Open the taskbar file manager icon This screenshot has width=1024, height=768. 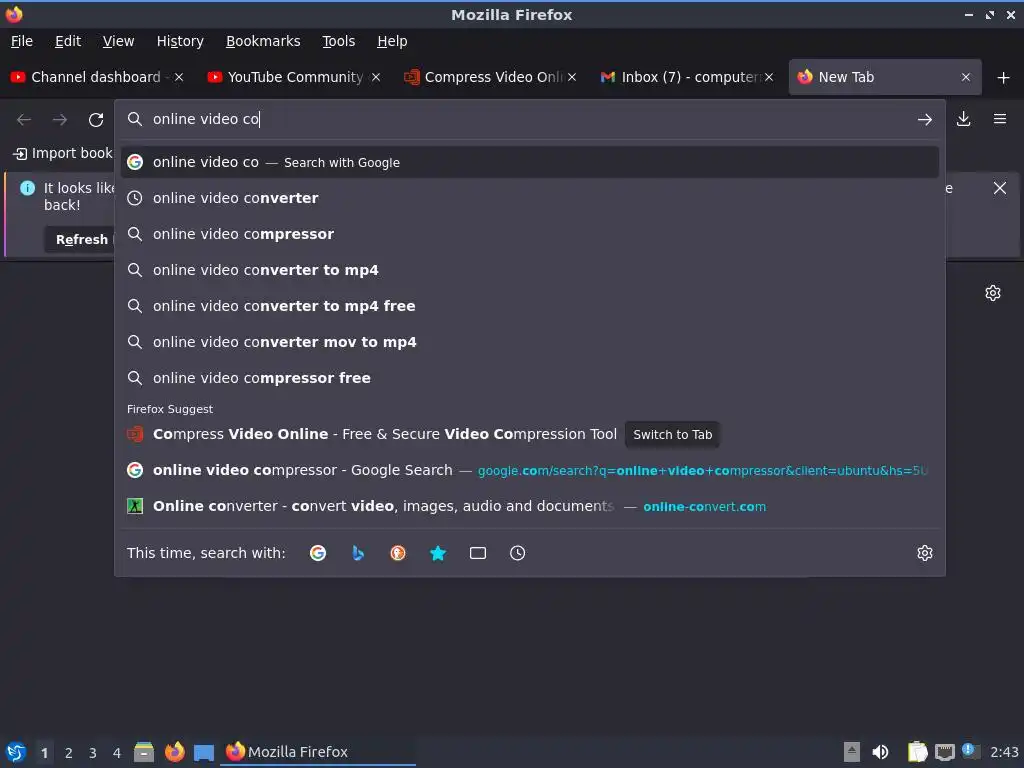pos(144,752)
